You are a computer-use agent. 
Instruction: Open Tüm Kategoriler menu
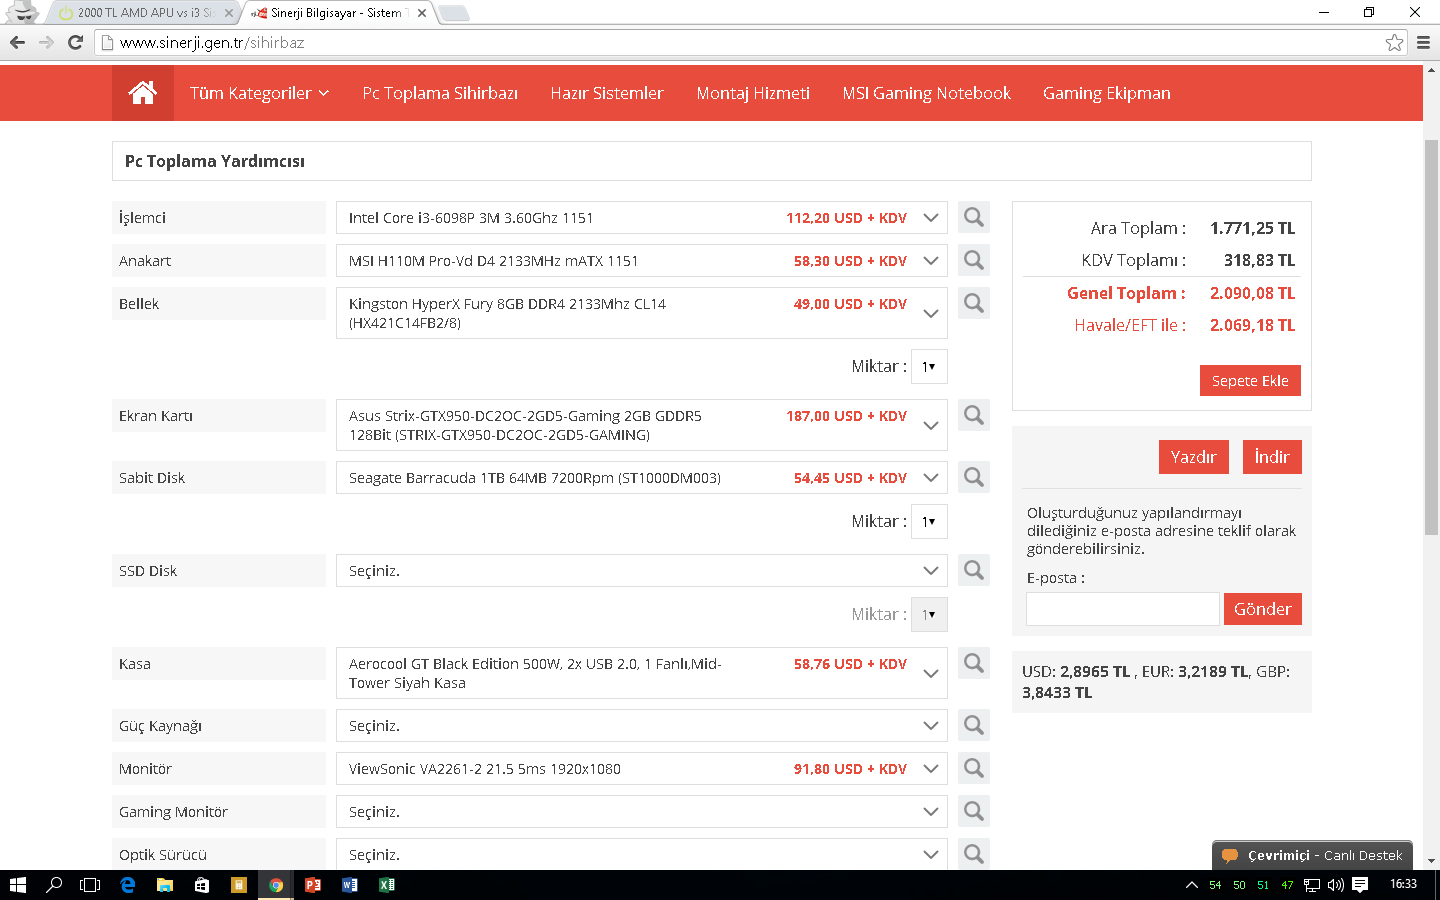tap(259, 93)
